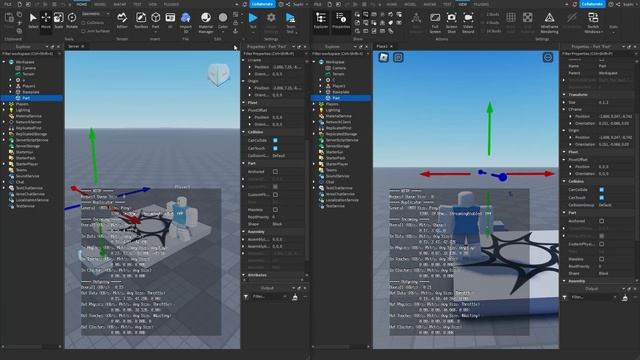
Task: Open HOME tab in left window
Action: click(82, 4)
